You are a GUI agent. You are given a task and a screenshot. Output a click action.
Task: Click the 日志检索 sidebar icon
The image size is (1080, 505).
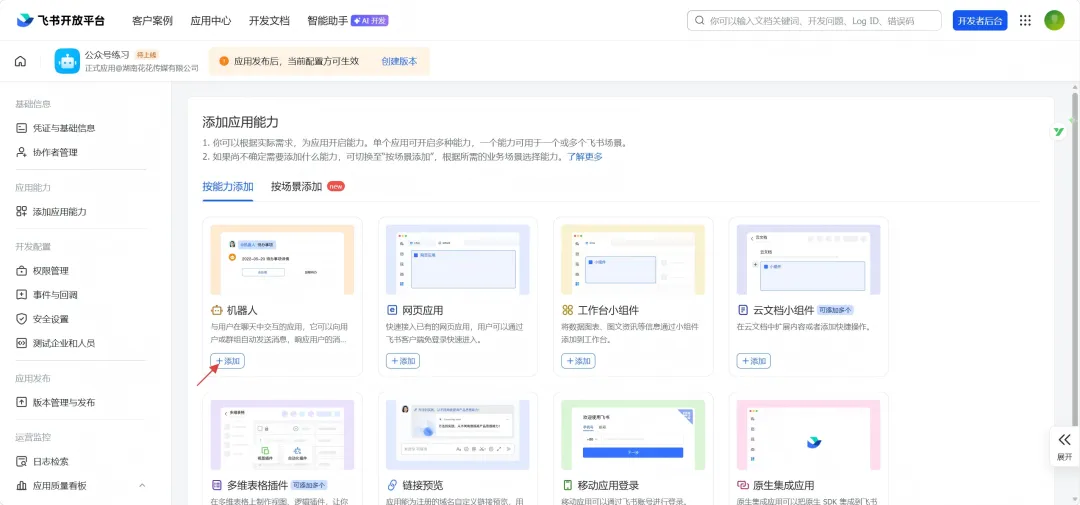21,462
